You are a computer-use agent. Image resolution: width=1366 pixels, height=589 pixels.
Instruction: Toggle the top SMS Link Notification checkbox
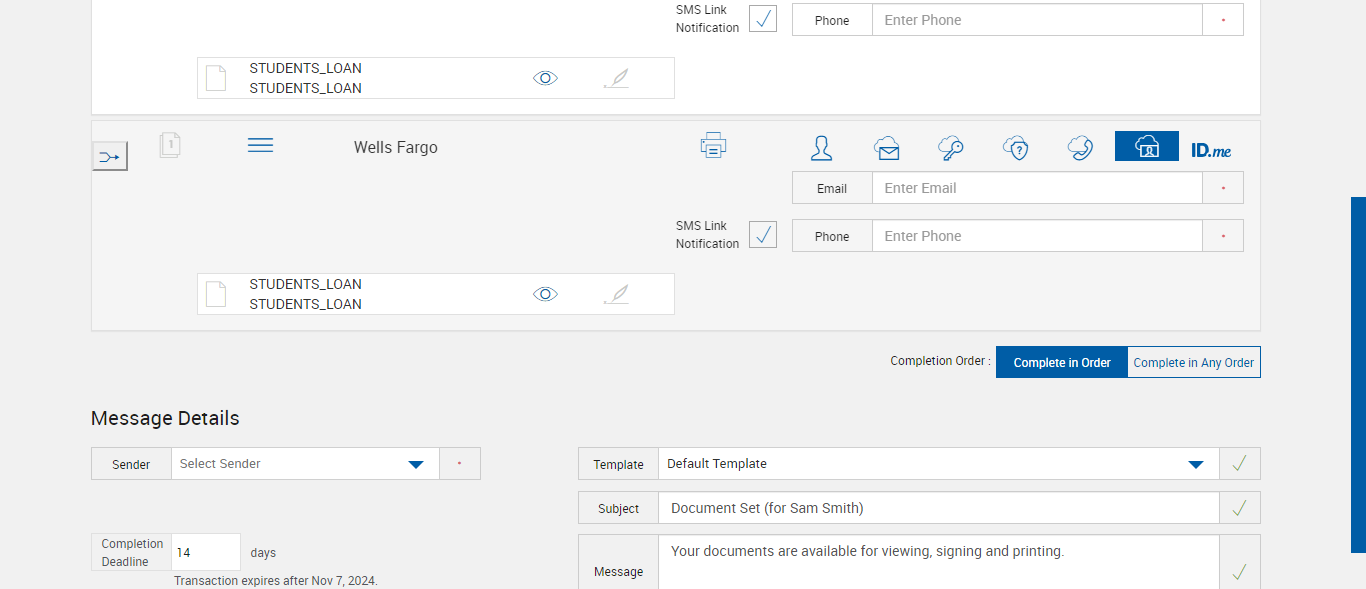(763, 19)
